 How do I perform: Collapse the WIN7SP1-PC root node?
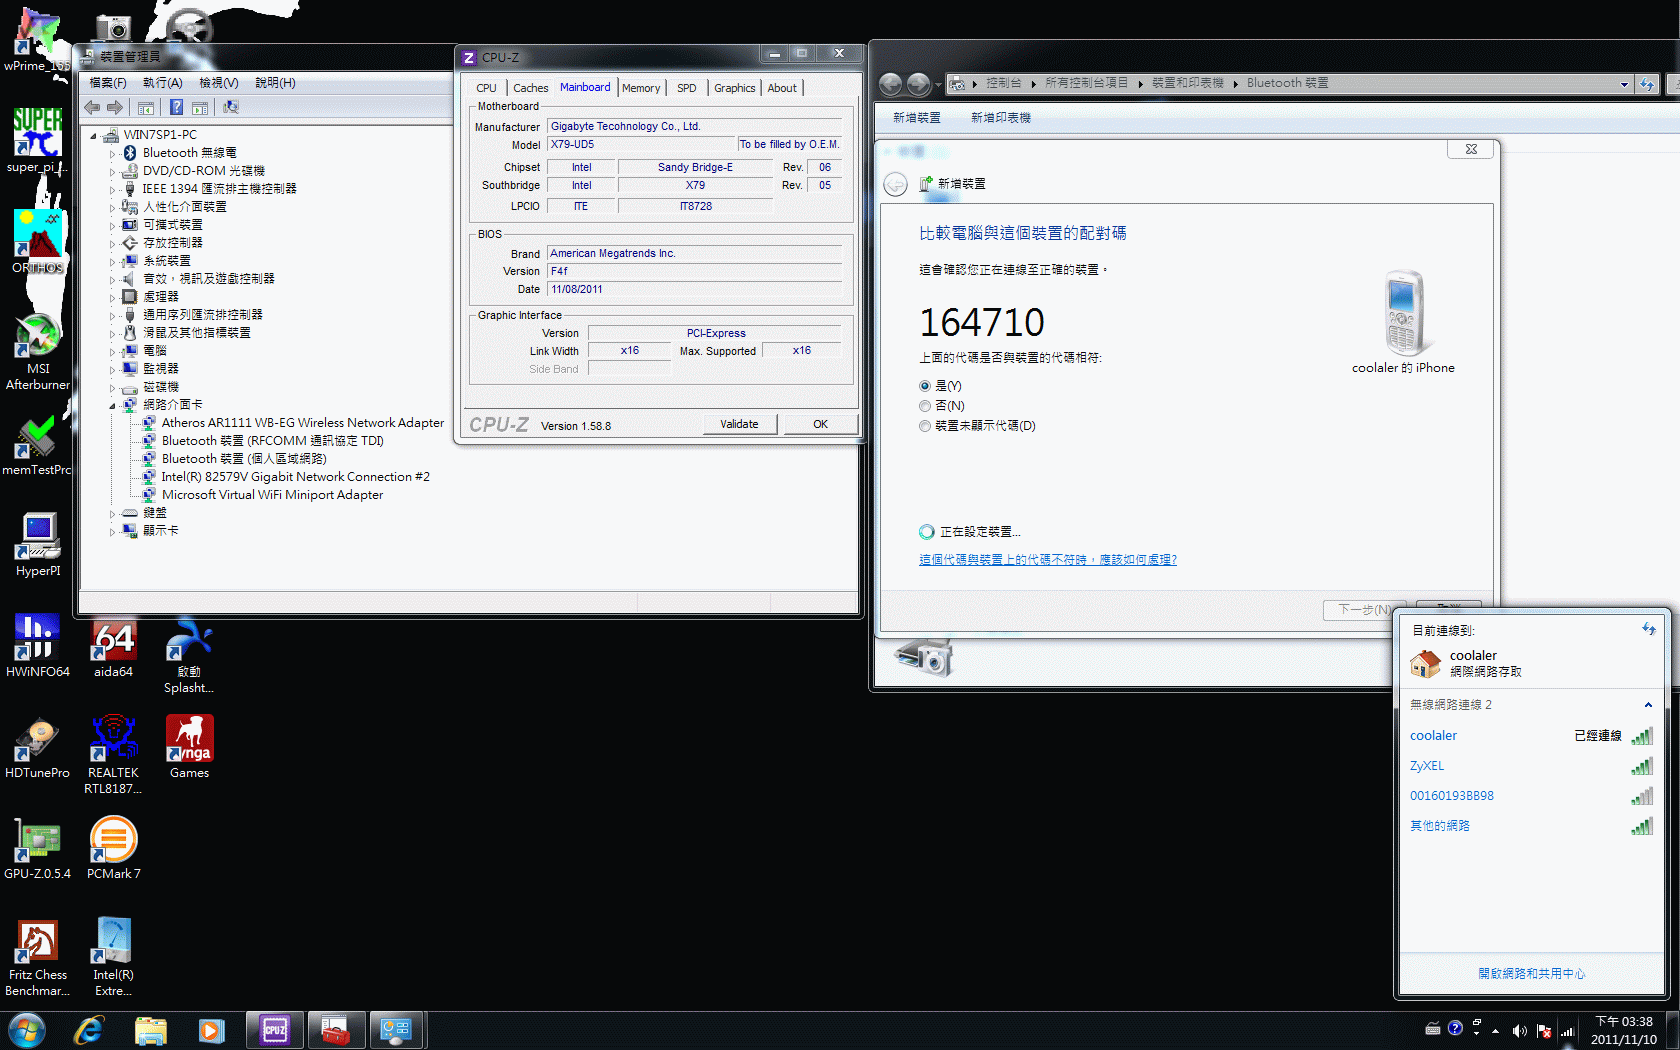point(94,136)
